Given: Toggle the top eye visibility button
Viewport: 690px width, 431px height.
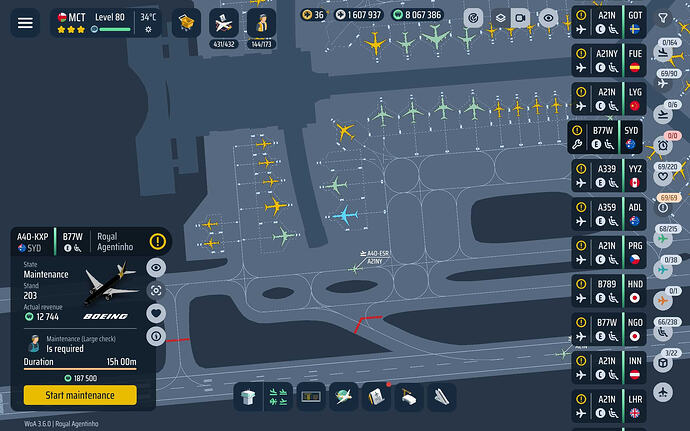Looking at the screenshot, I should click(548, 18).
